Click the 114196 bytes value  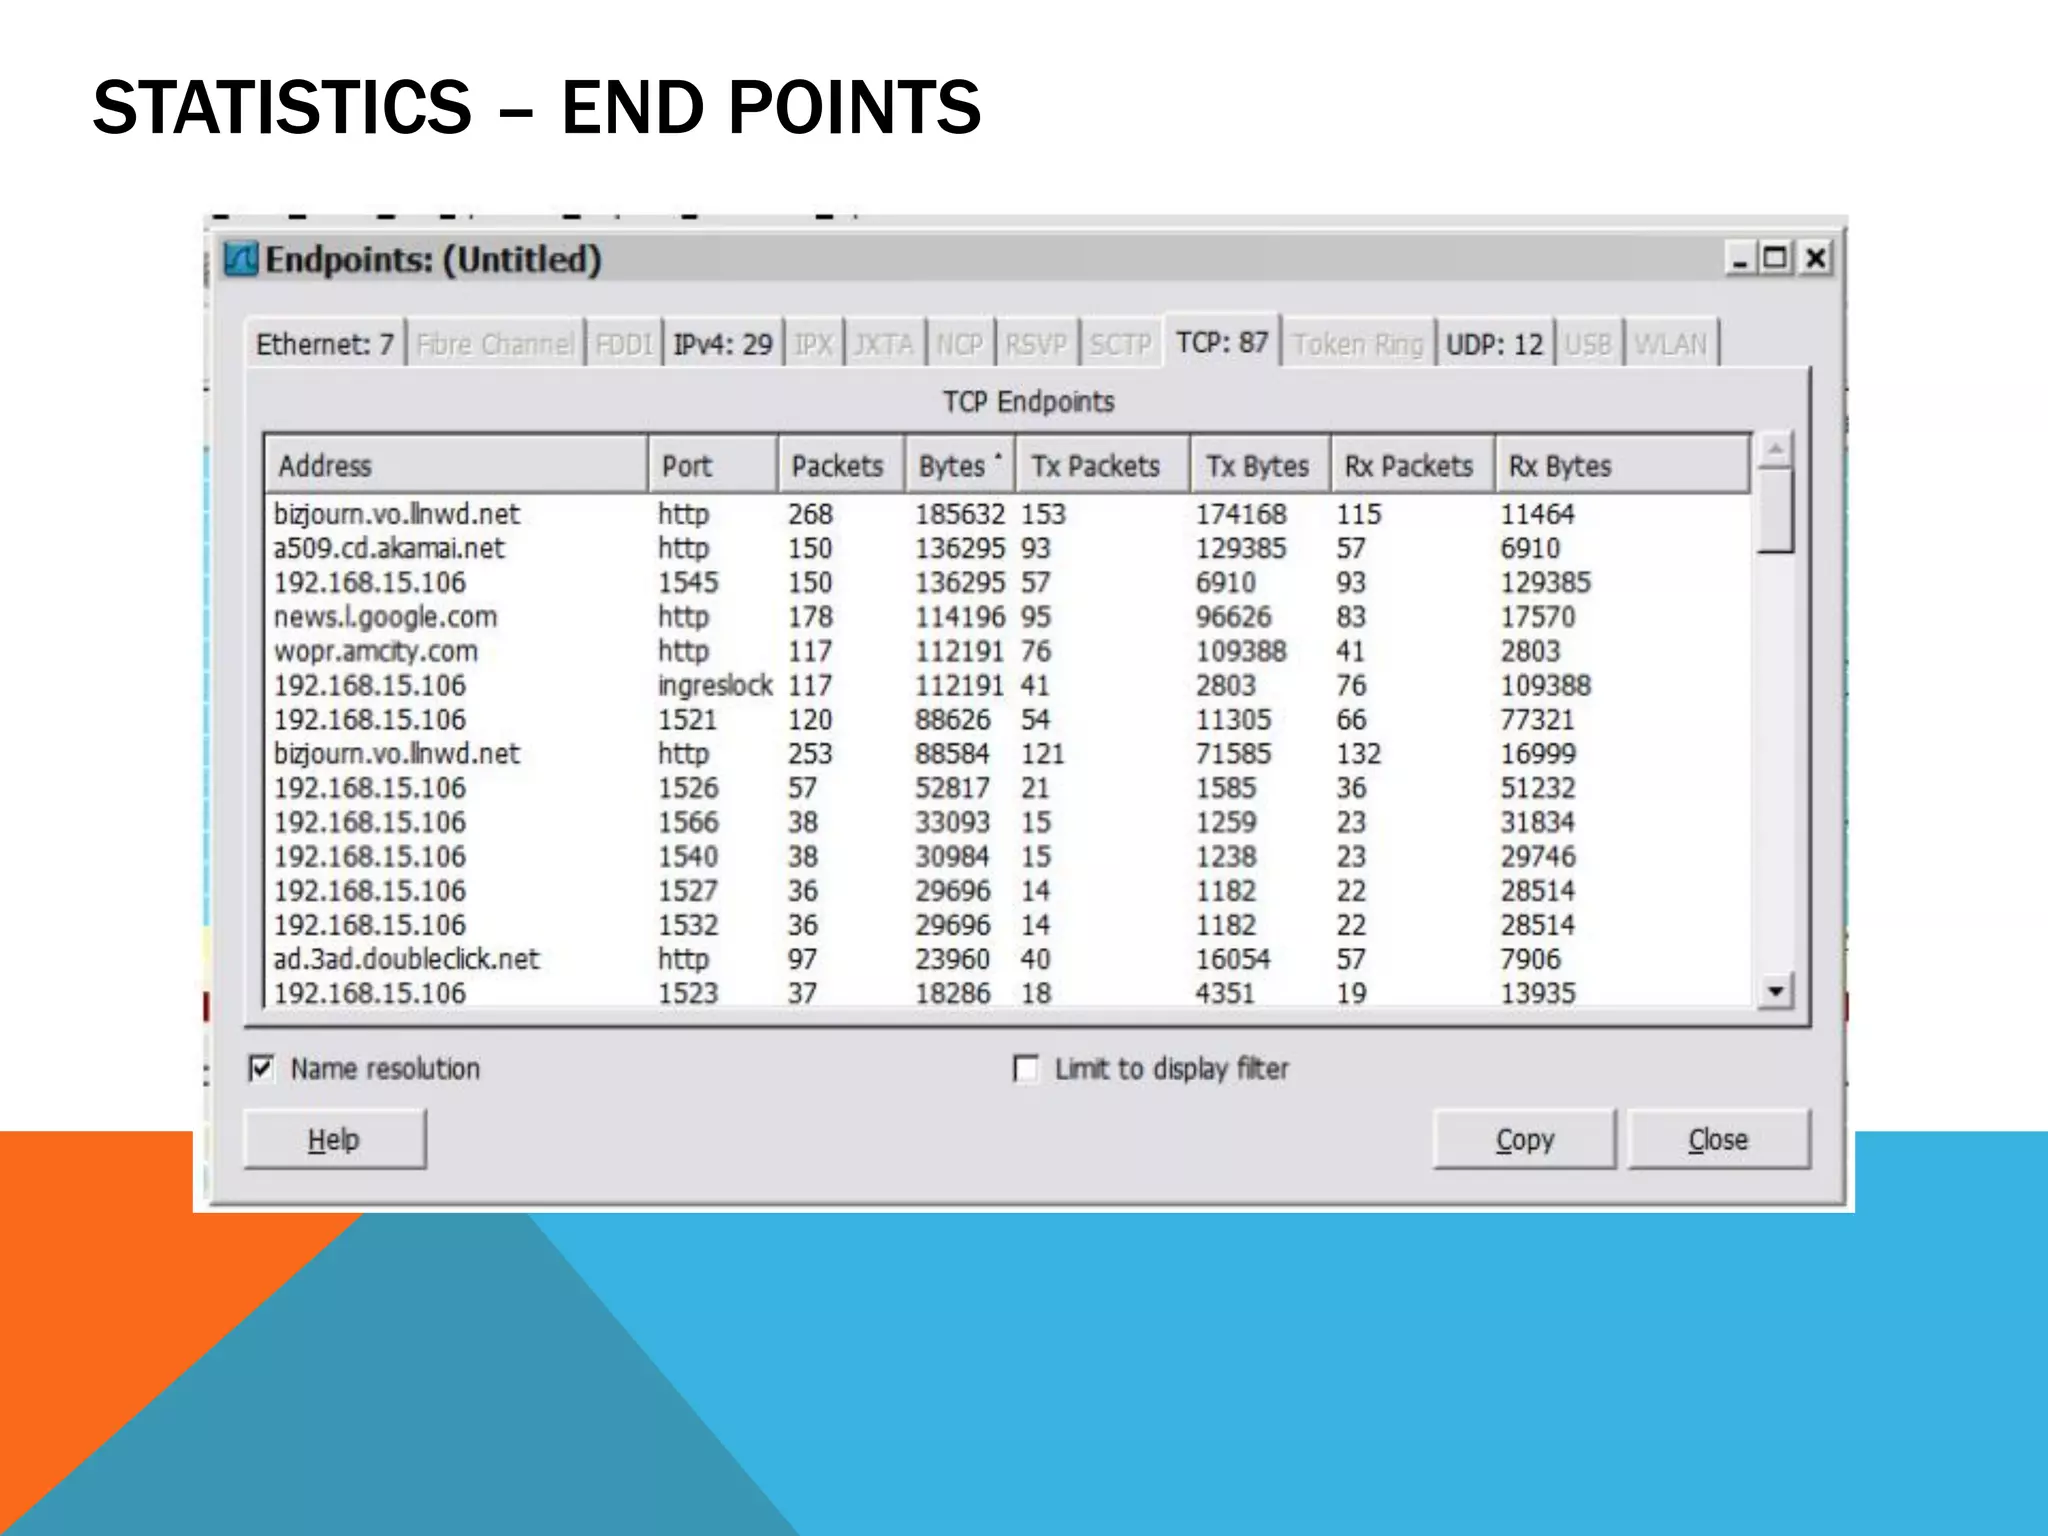click(x=960, y=616)
